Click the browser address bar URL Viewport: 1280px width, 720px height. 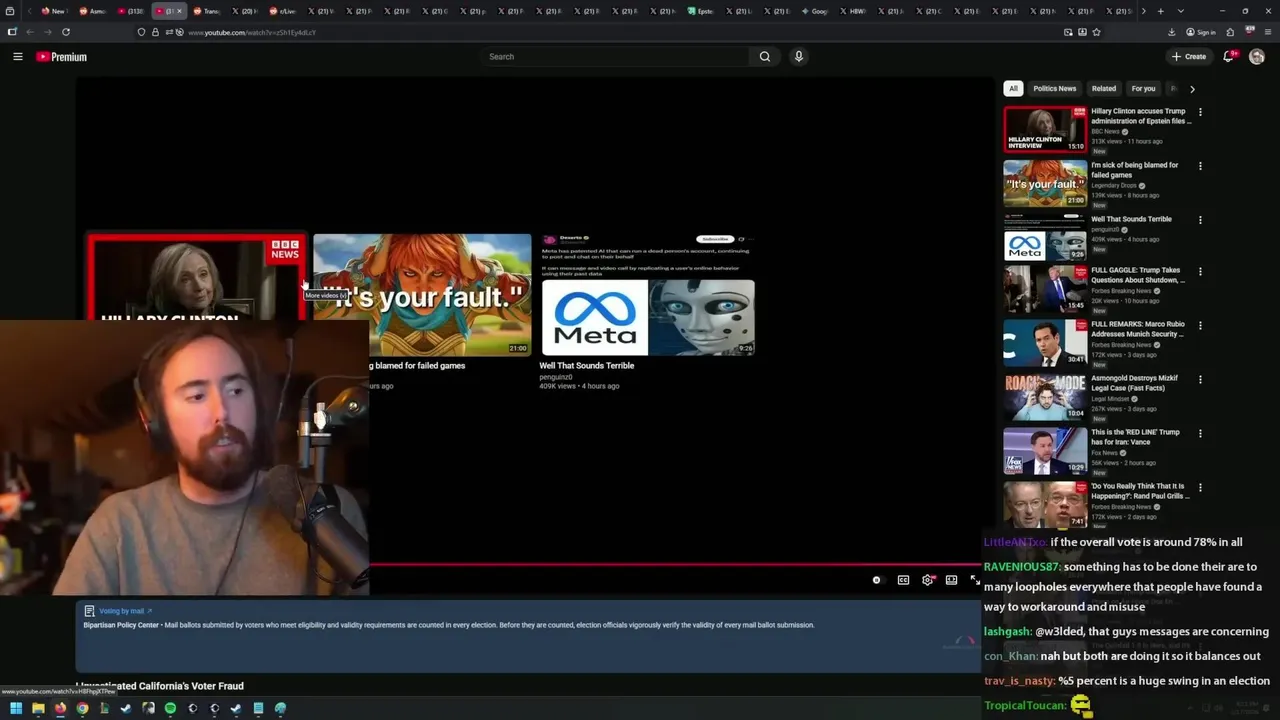tap(252, 32)
